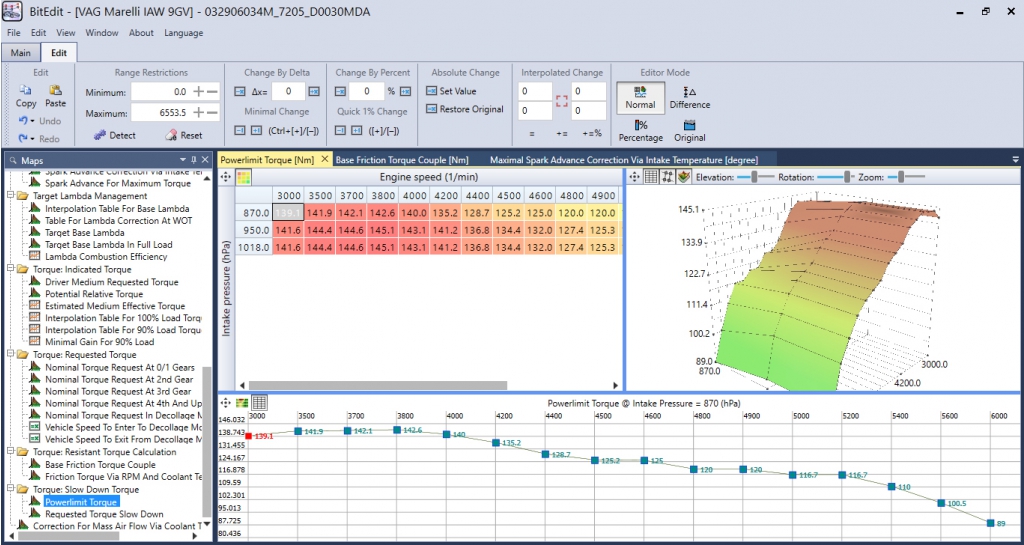Close the Powerlimit Torque [Nm] tab

[x=325, y=159]
